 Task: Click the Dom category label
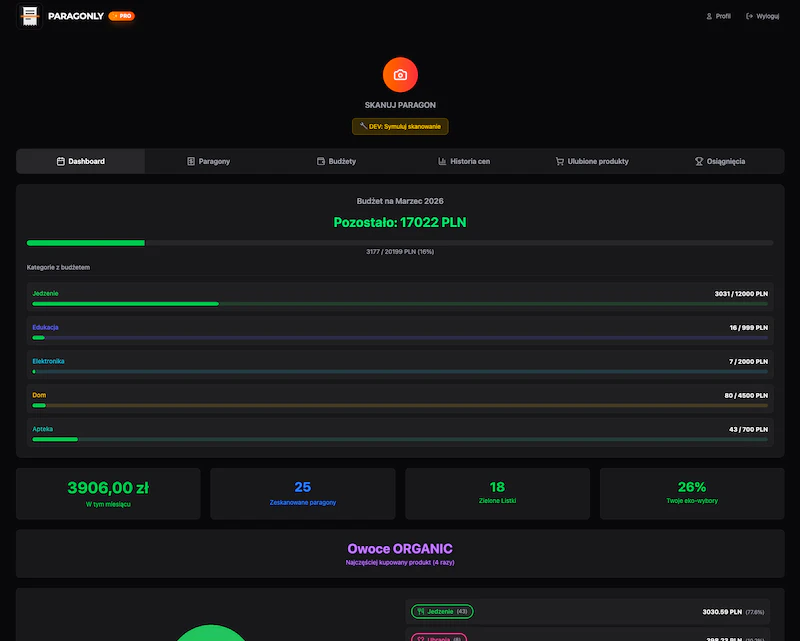click(39, 395)
